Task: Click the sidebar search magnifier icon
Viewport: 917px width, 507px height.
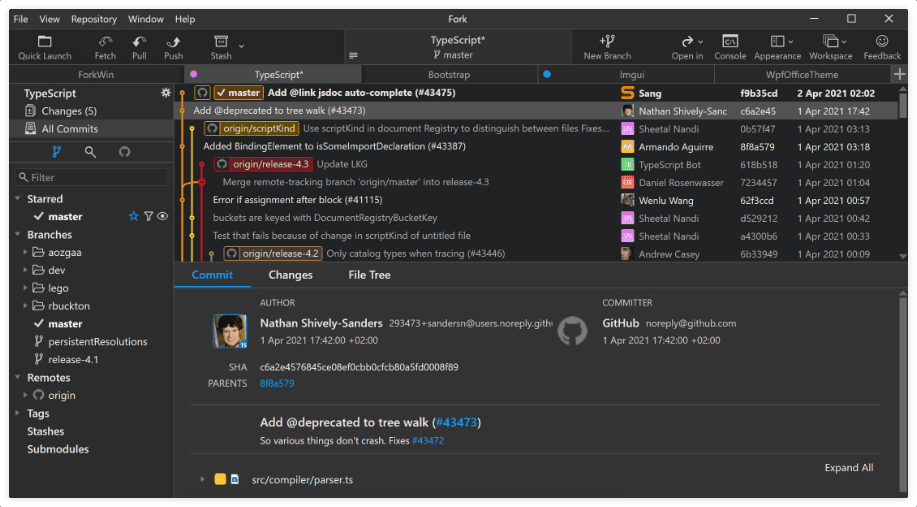Action: point(90,152)
